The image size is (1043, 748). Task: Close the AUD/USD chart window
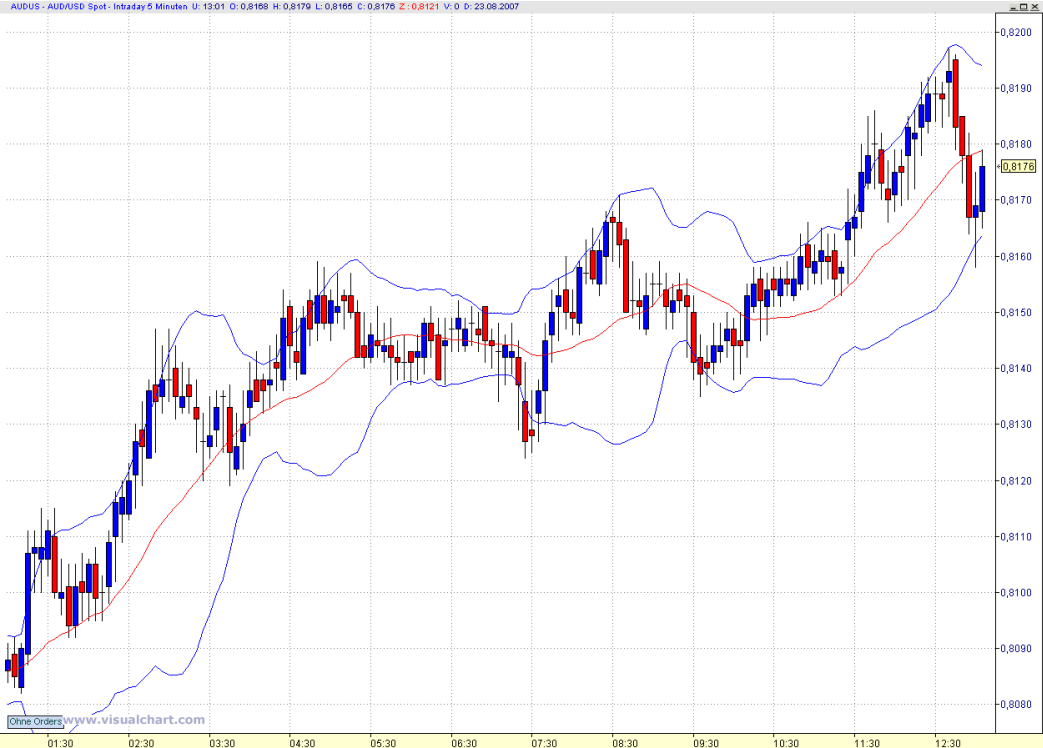(x=1034, y=7)
